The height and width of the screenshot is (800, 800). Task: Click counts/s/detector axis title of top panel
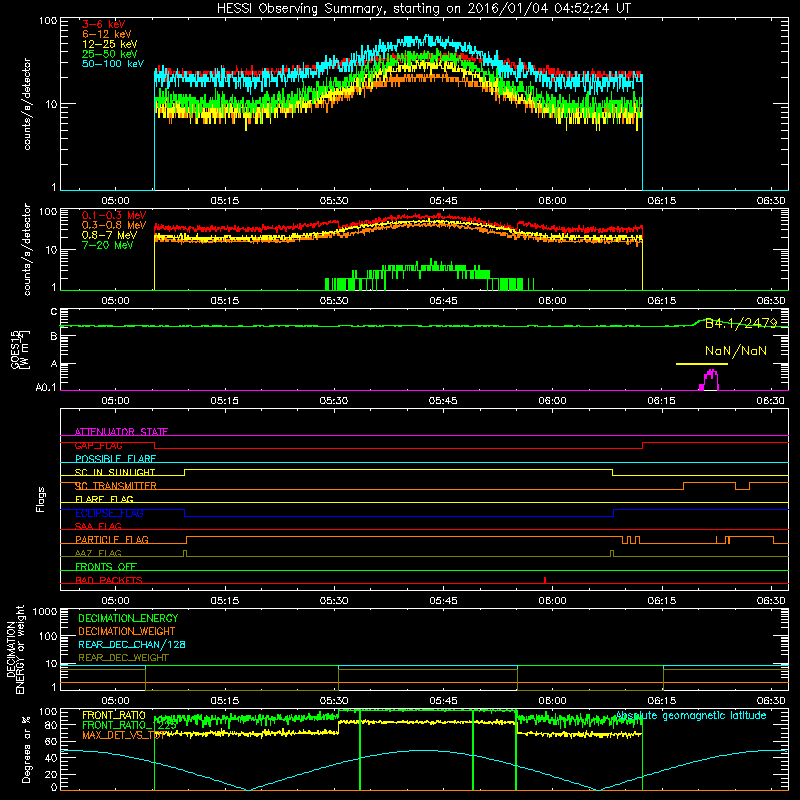(x=27, y=104)
